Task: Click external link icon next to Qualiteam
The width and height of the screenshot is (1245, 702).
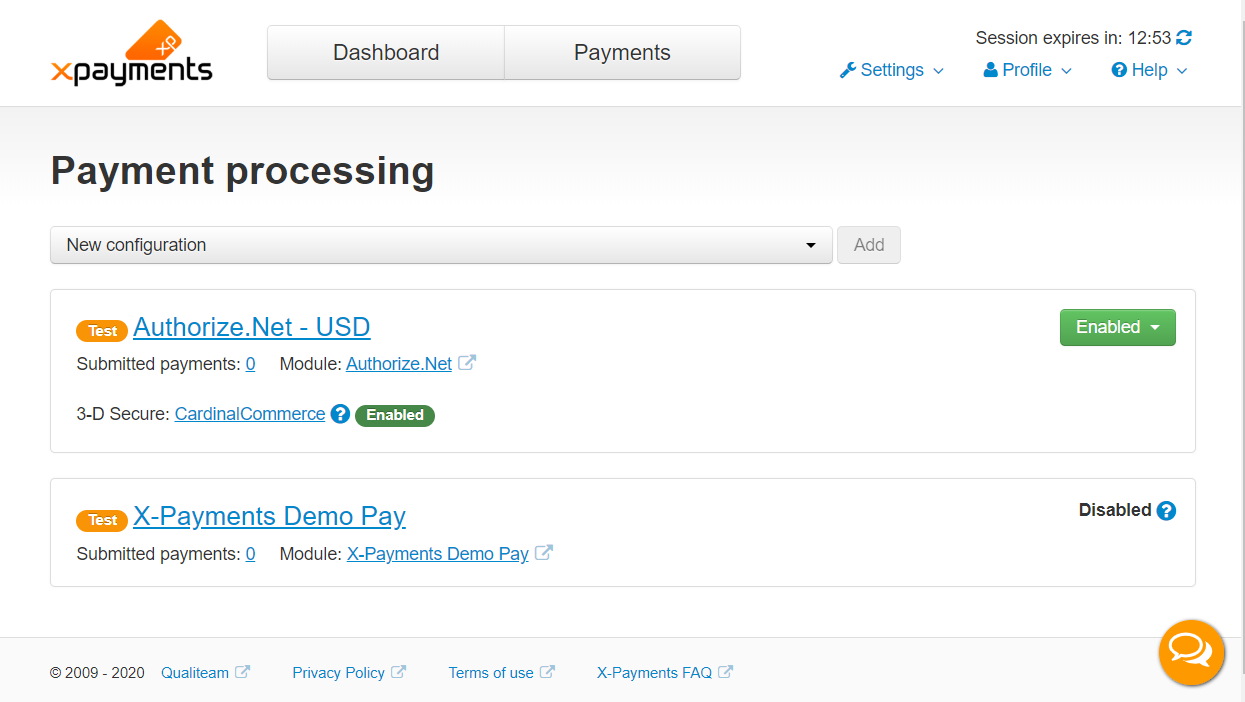Action: pyautogui.click(x=242, y=672)
